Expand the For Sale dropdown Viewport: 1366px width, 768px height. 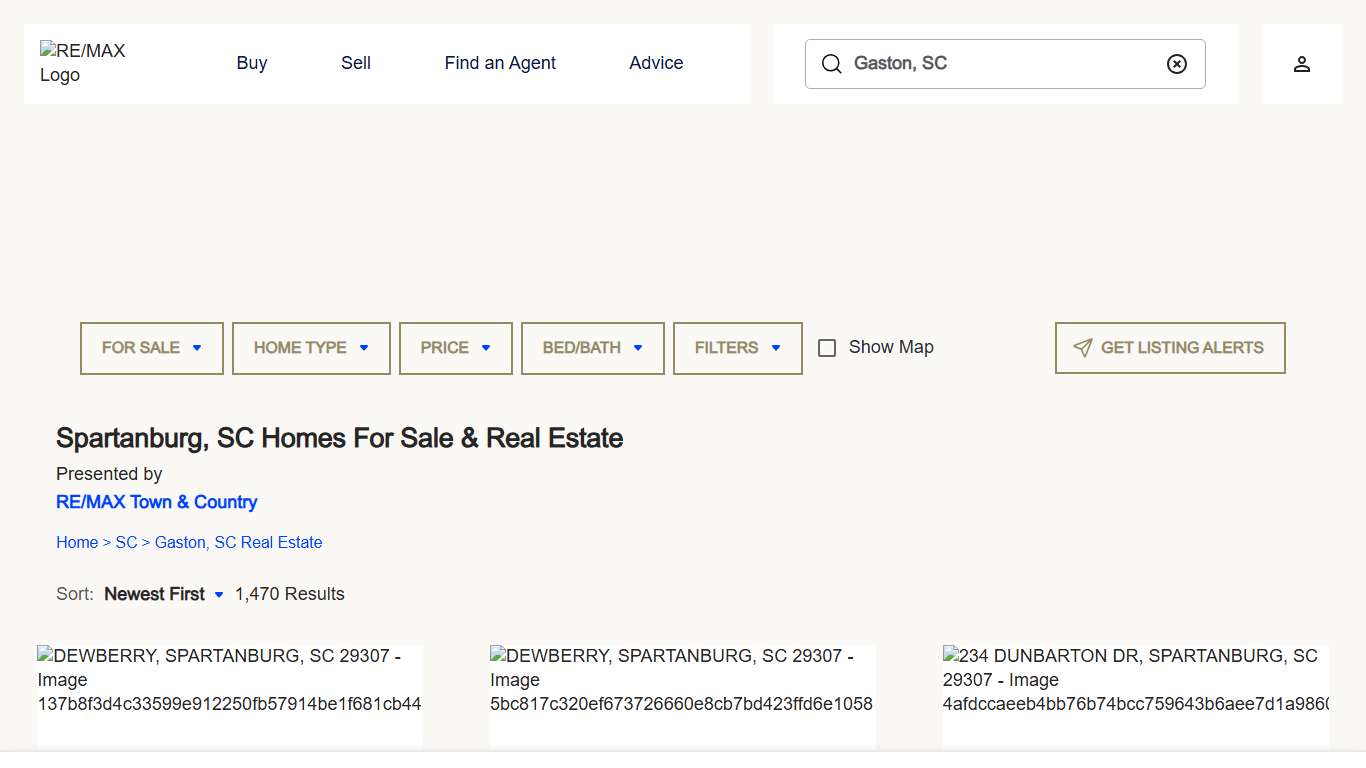click(x=152, y=348)
